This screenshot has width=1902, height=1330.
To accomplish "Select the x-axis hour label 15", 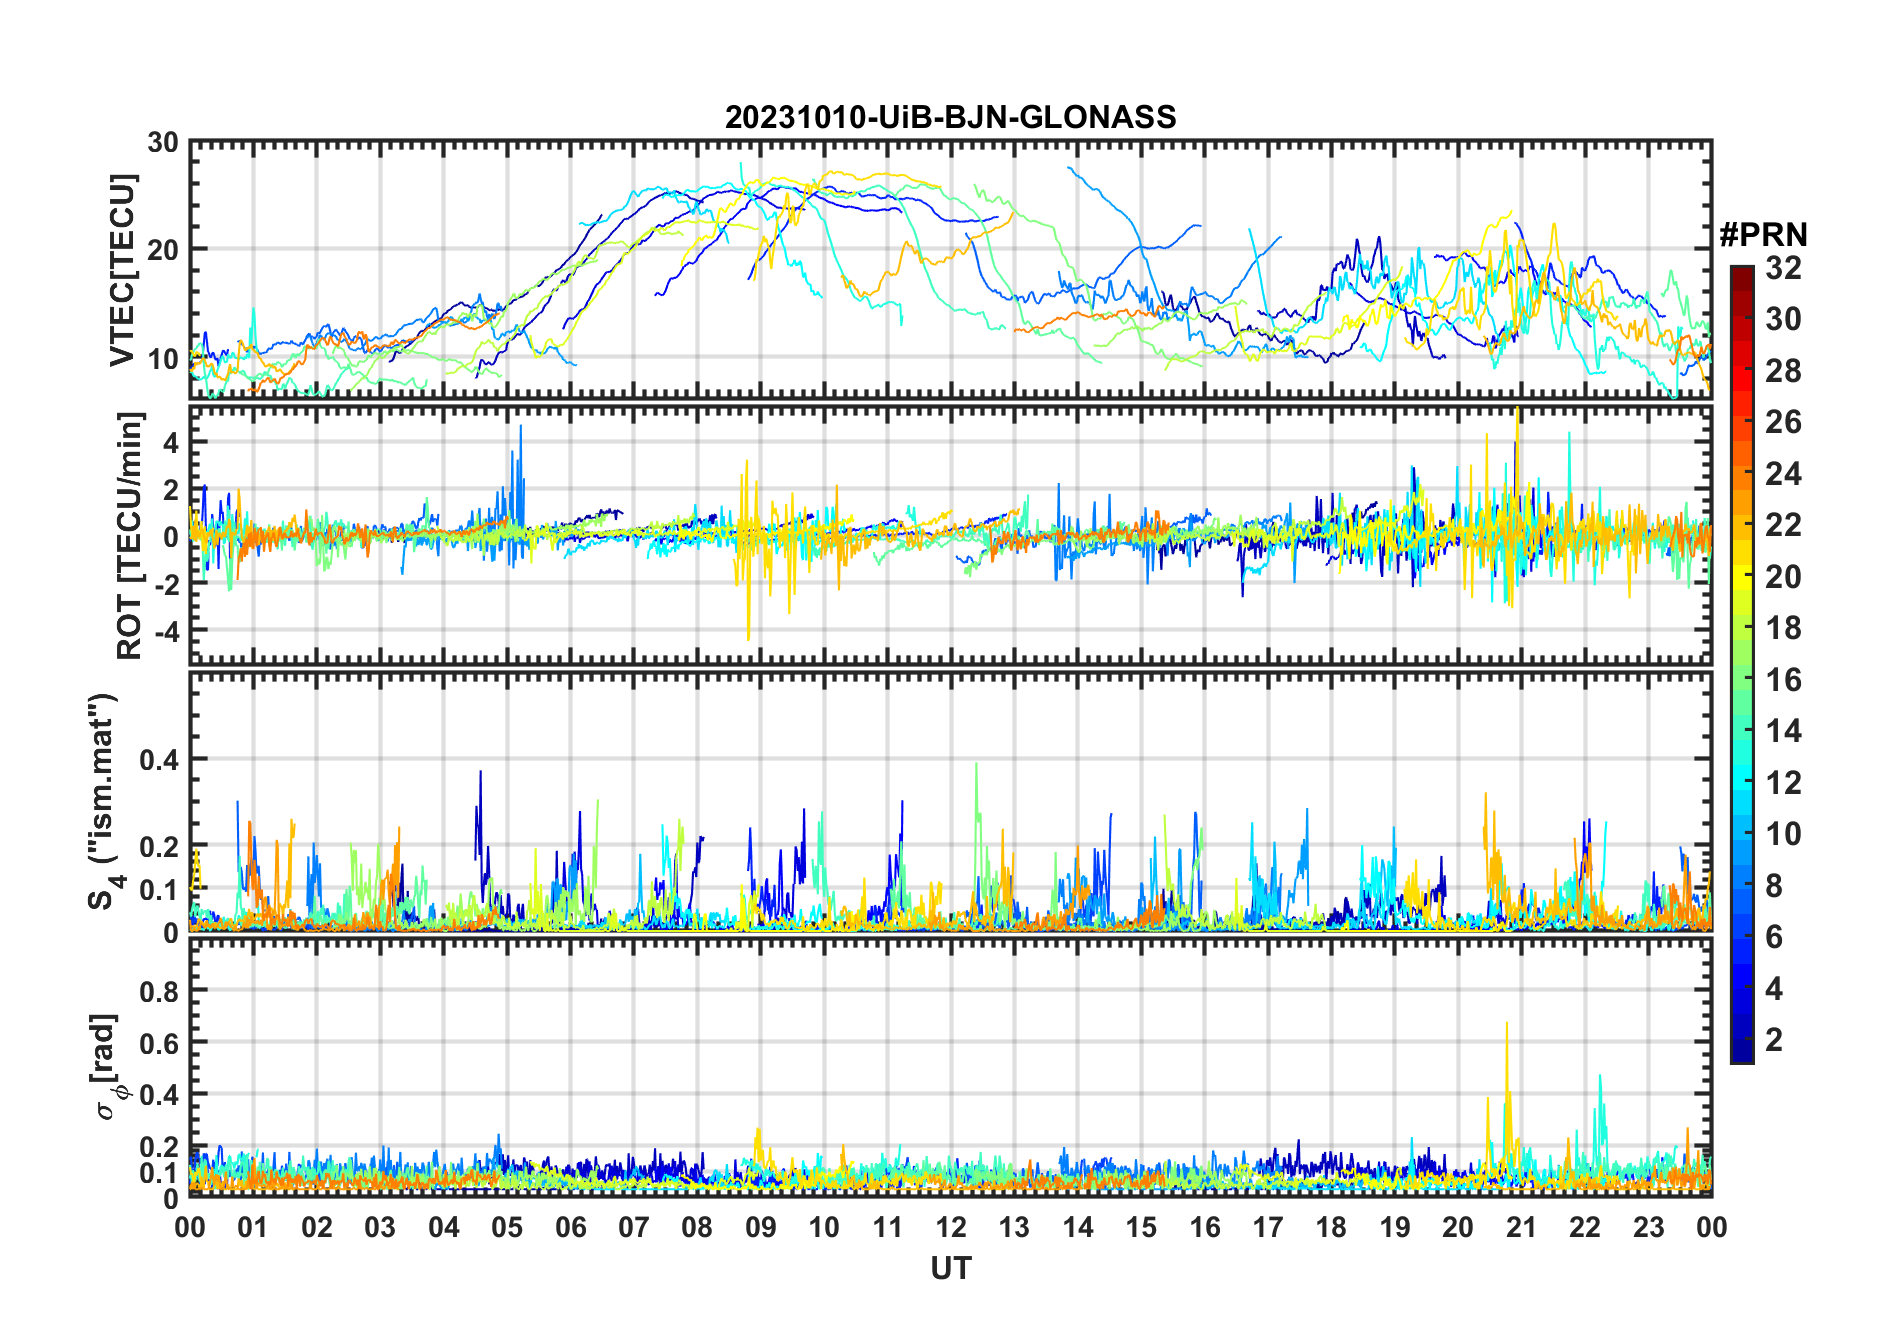I will [x=1141, y=1227].
